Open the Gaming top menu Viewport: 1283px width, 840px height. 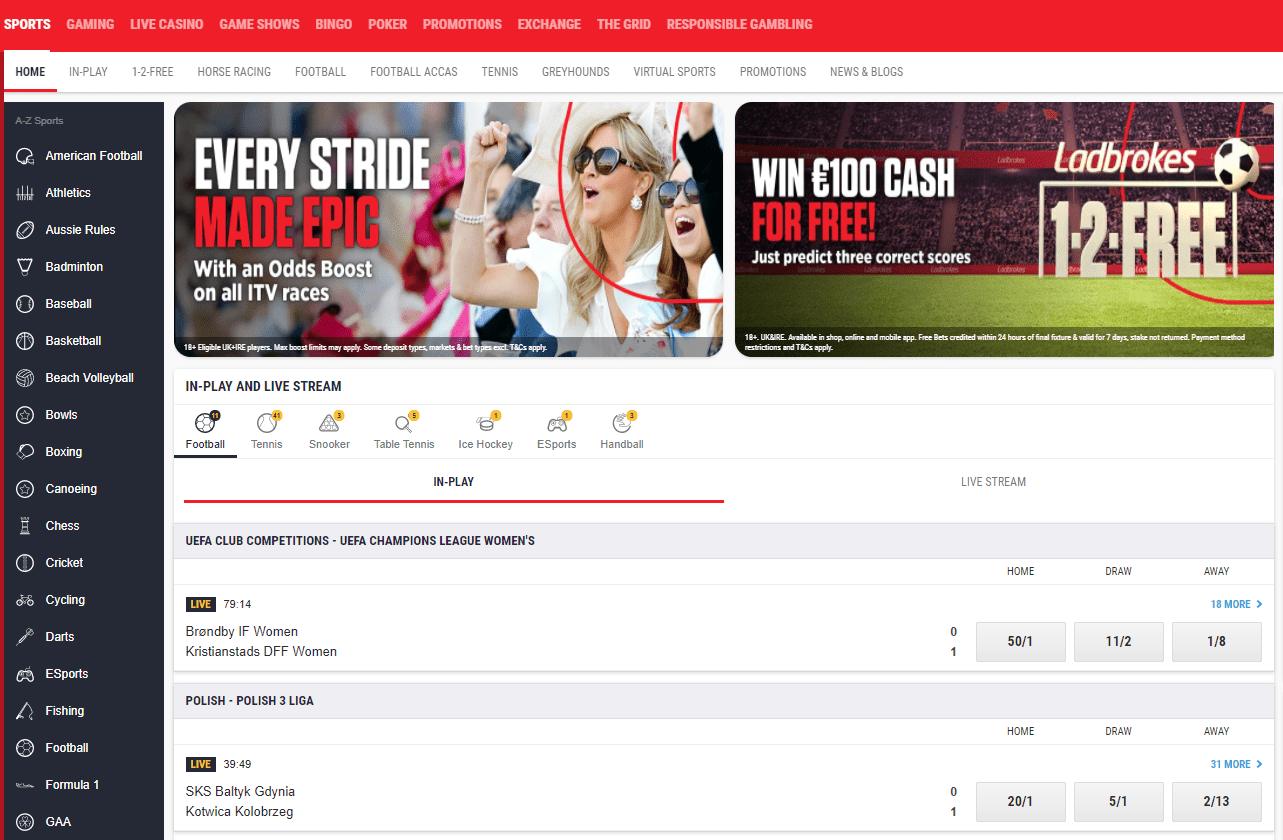point(90,24)
